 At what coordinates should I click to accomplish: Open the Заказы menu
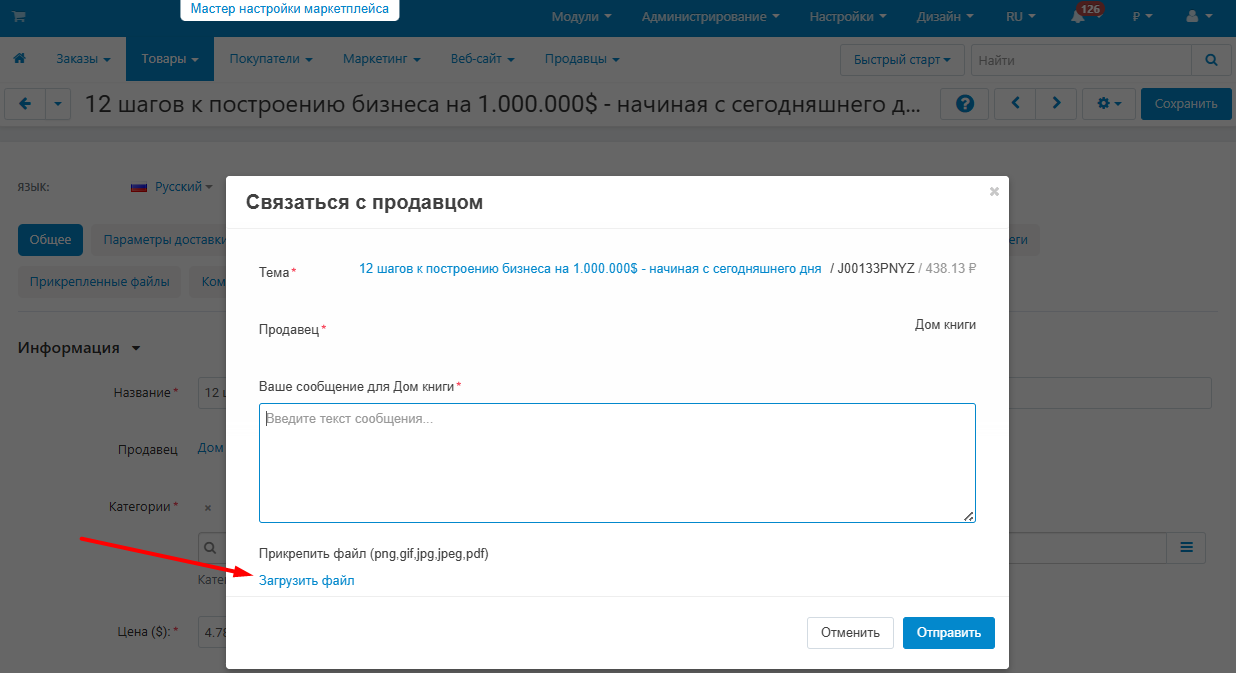point(83,59)
